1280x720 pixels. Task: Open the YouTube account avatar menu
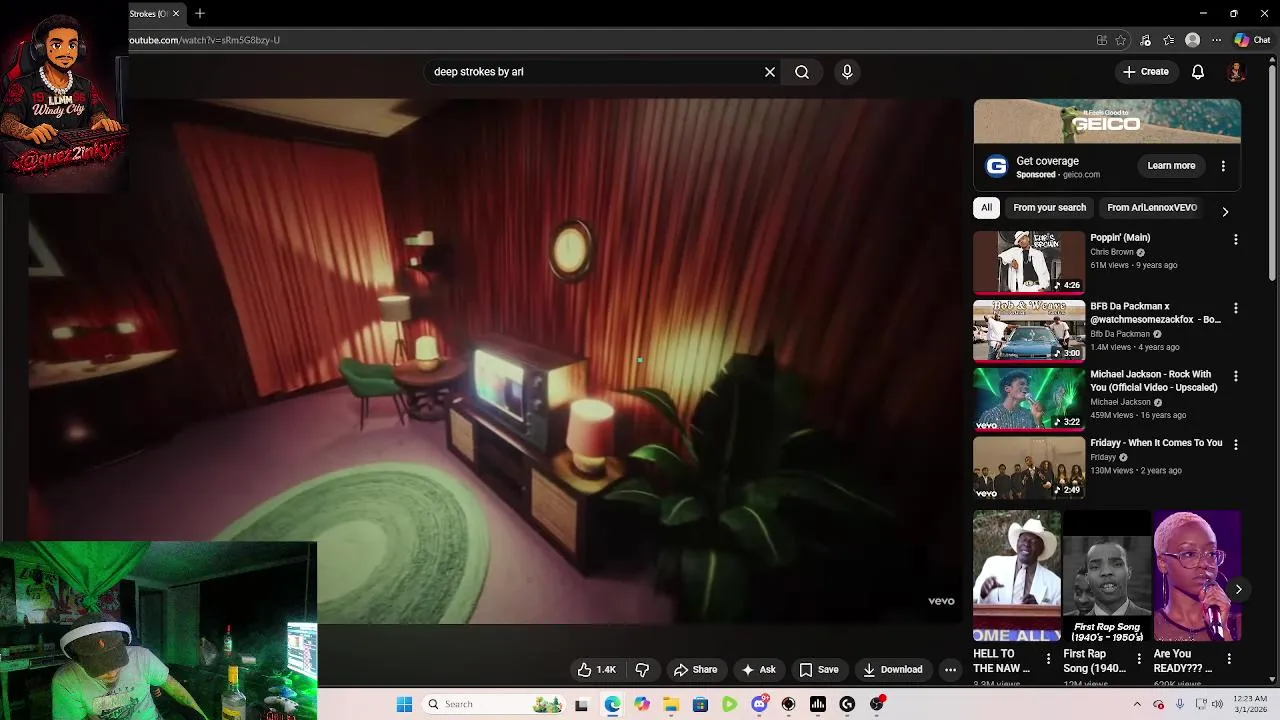coord(1236,72)
